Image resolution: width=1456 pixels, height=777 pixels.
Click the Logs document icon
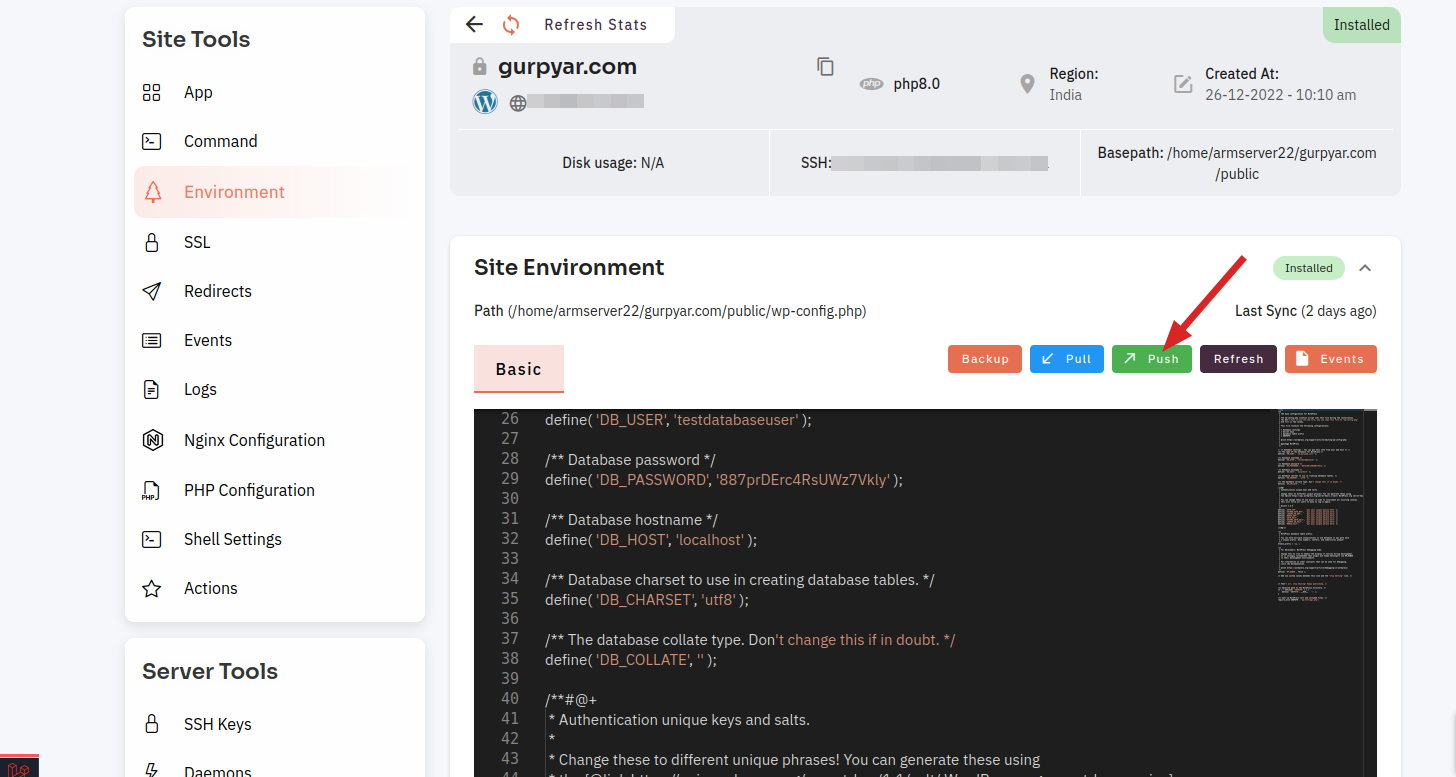point(152,389)
